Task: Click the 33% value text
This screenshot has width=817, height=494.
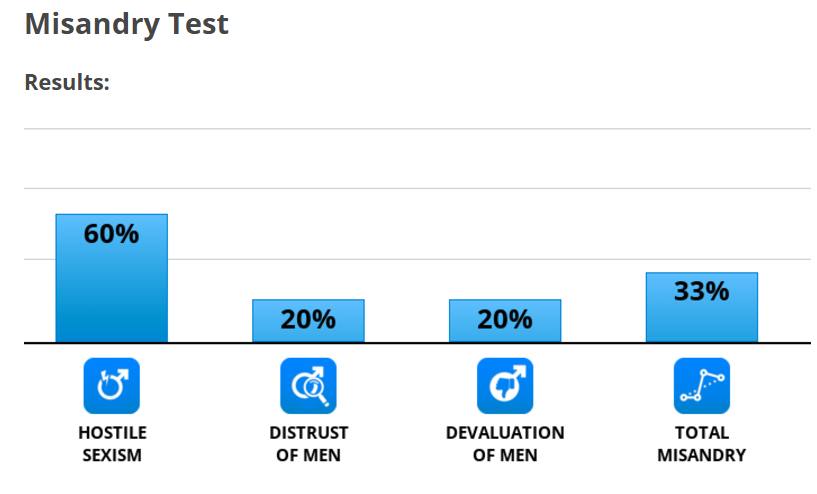Action: click(702, 291)
